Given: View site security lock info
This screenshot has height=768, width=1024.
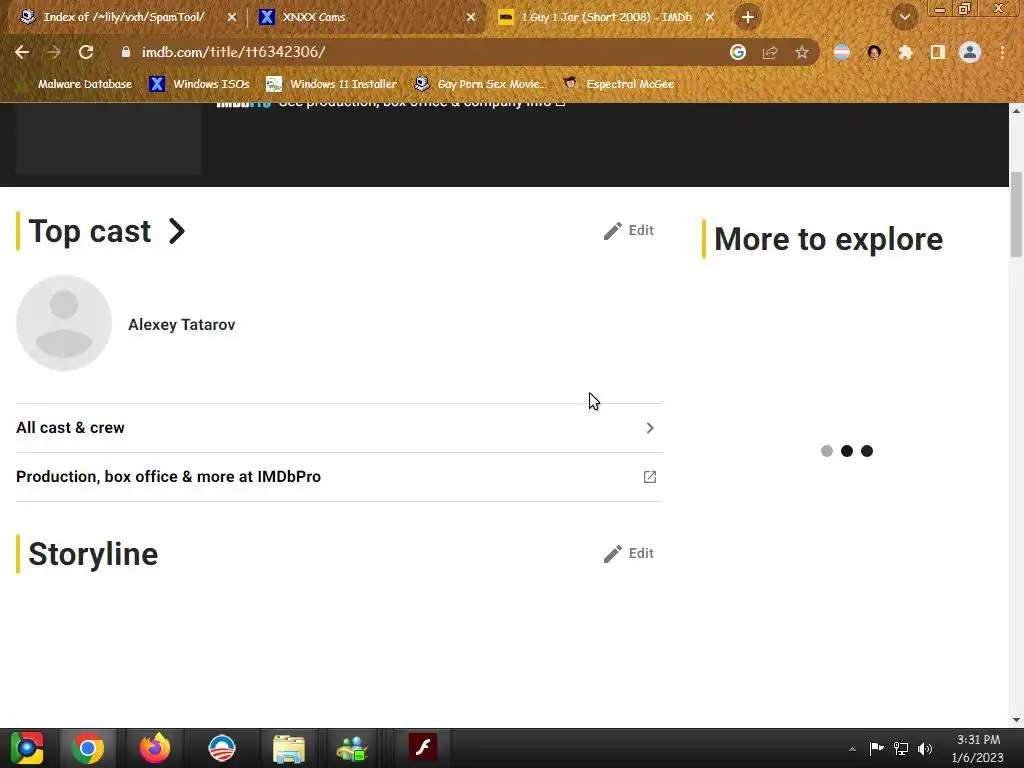Looking at the screenshot, I should 126,52.
